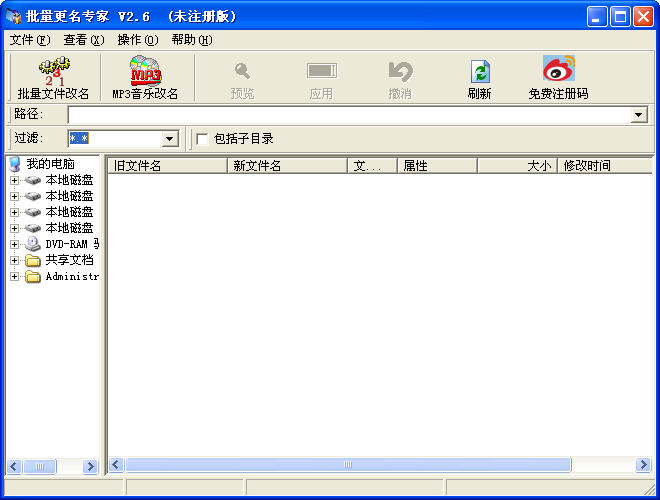Expand the third 本地磁盘 tree node
This screenshot has height=500, width=660.
(x=14, y=212)
